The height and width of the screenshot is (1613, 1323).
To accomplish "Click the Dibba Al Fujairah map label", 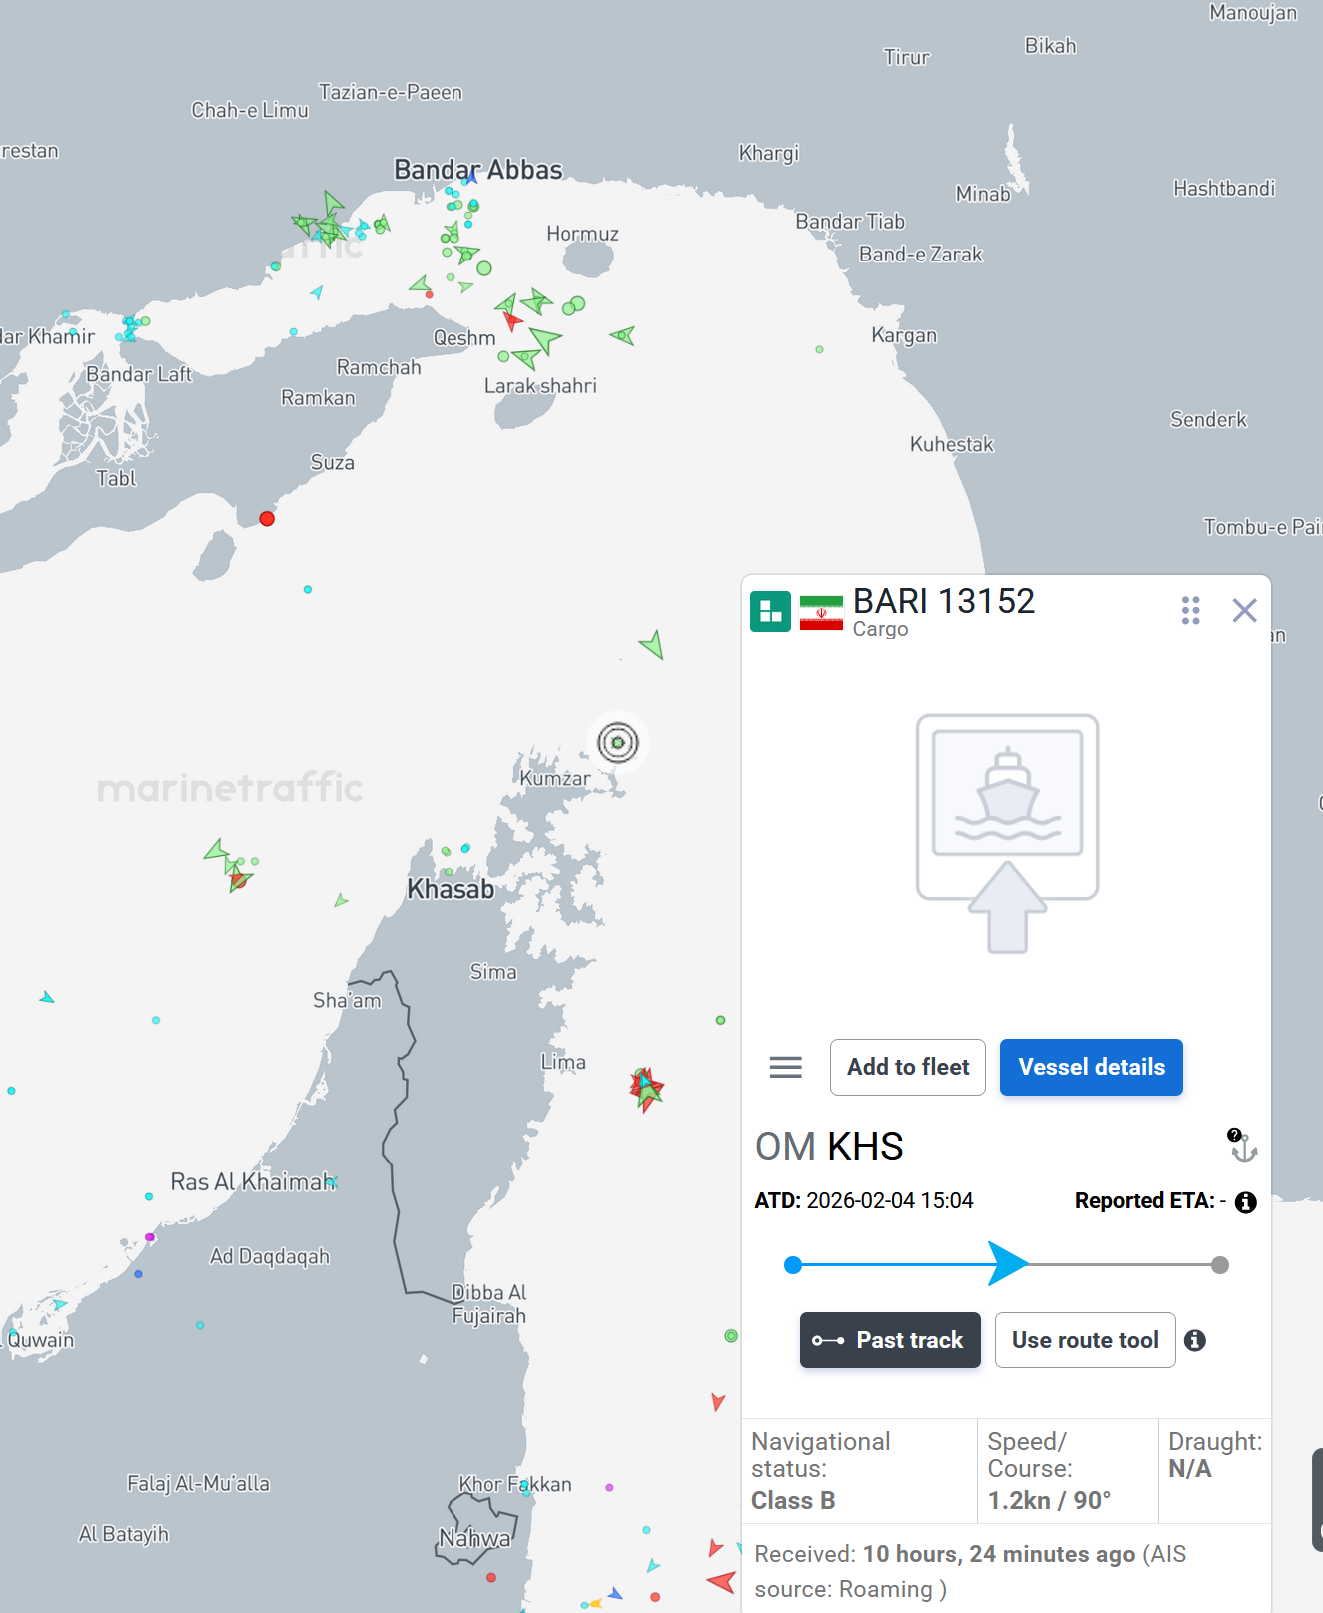I will [489, 1304].
